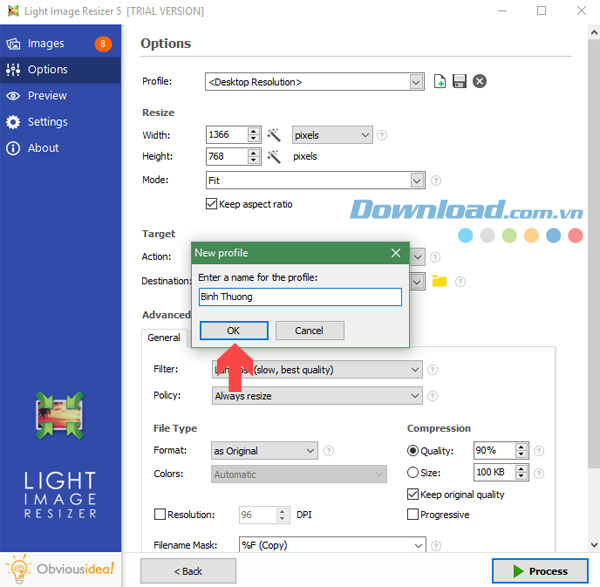The width and height of the screenshot is (600, 587).
Task: Click the magic wand next to Height
Action: point(274,157)
